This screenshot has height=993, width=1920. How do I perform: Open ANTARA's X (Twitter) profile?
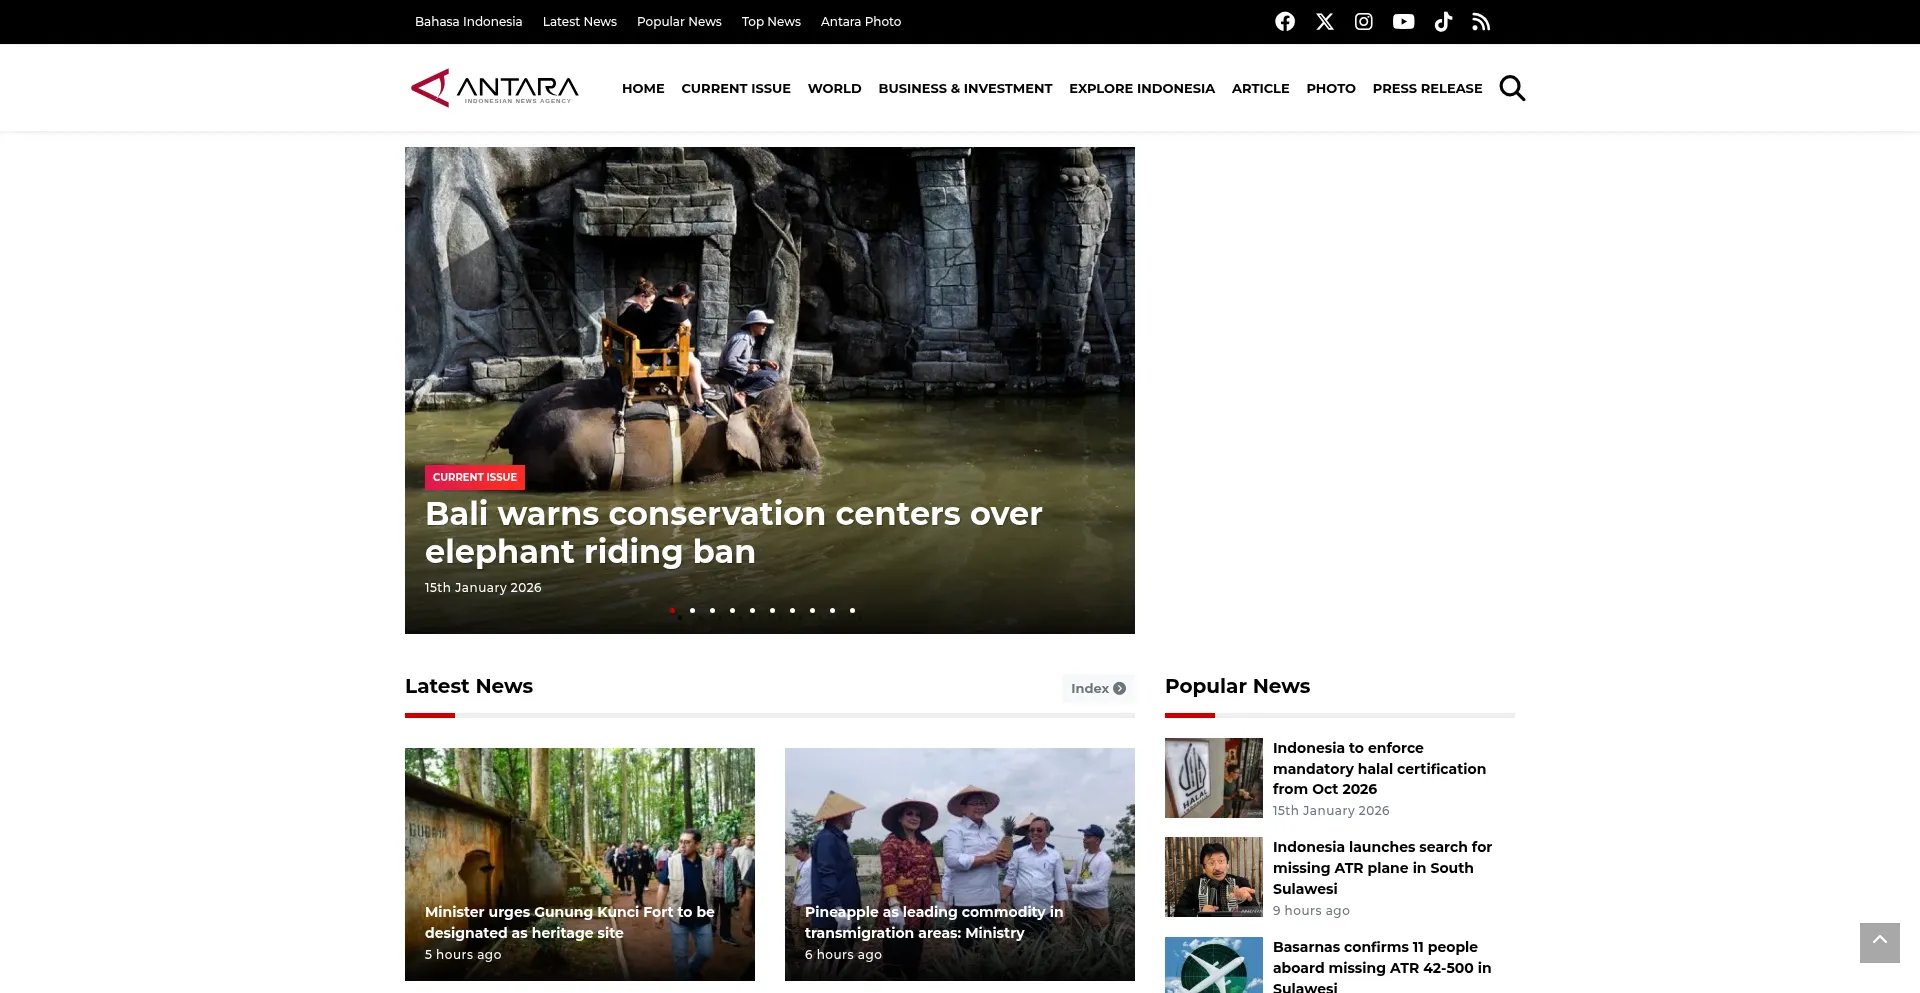[x=1324, y=21]
